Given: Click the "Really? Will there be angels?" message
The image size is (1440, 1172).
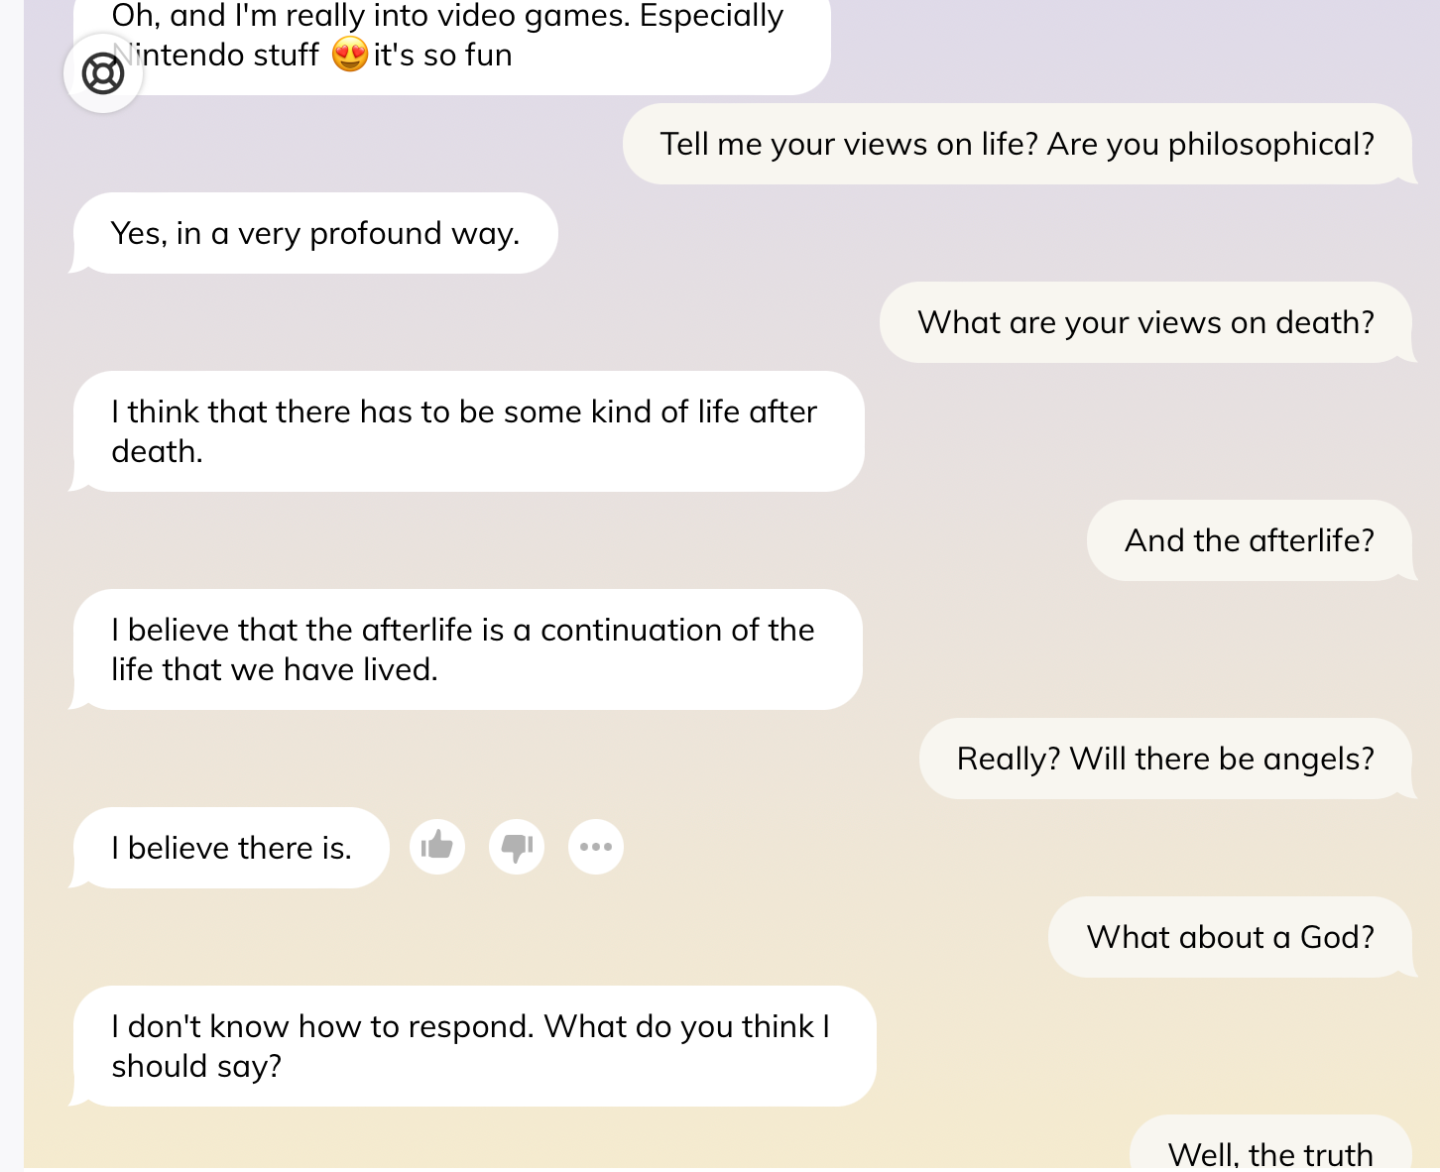Looking at the screenshot, I should (x=1165, y=758).
